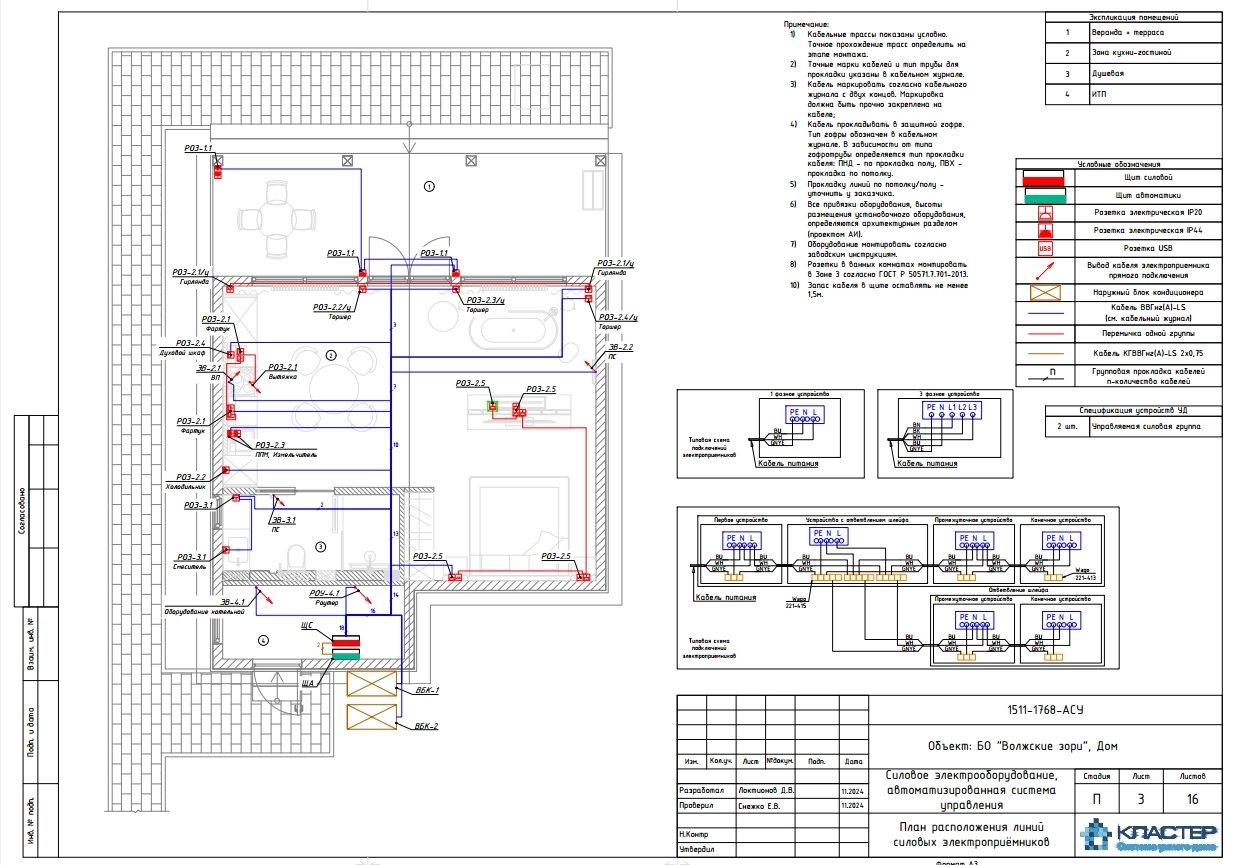Click drawing number 1511-1768-АСУ in title block

(1045, 710)
